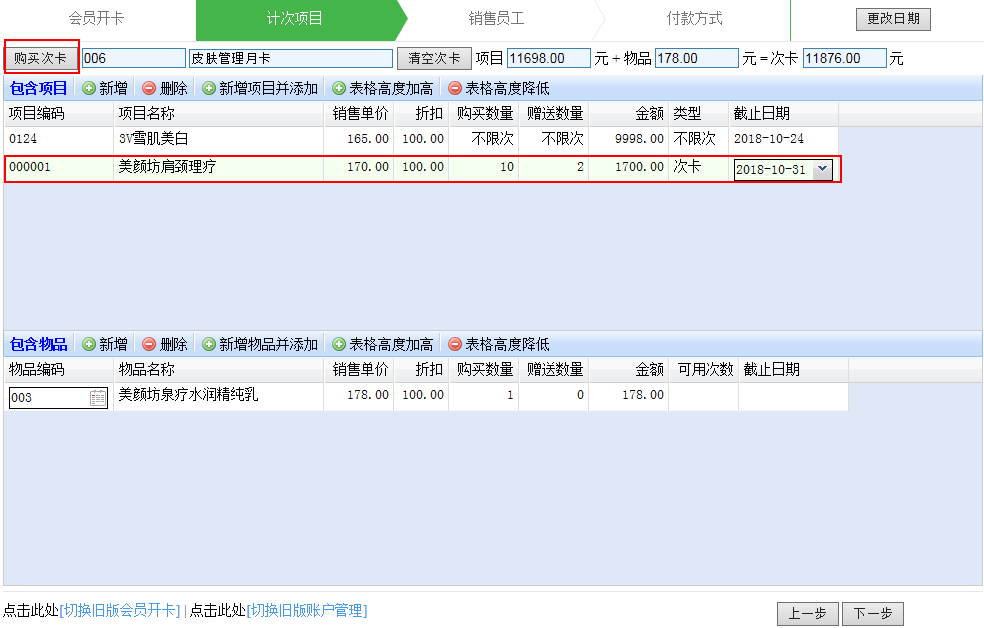Screen dimensions: 984x628
Task: Proceed with the 下一步 button
Action: [x=872, y=614]
